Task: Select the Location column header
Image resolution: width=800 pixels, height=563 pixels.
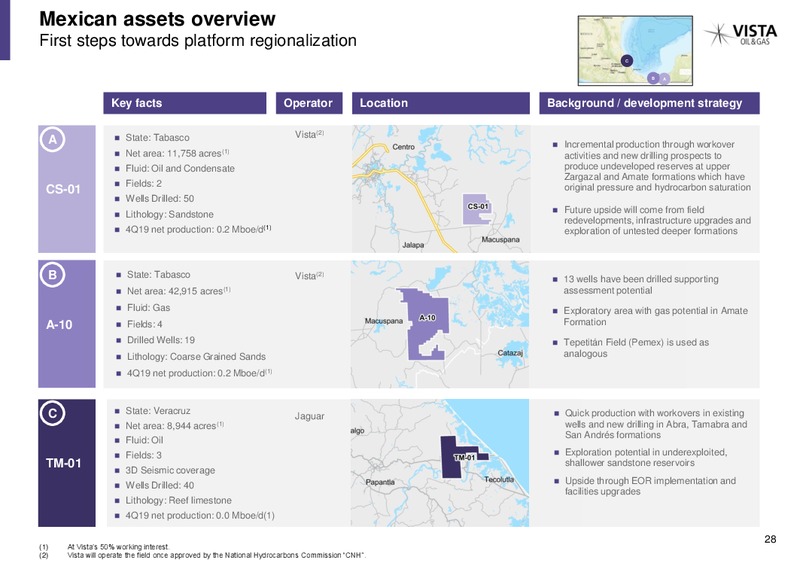Action: click(x=441, y=103)
